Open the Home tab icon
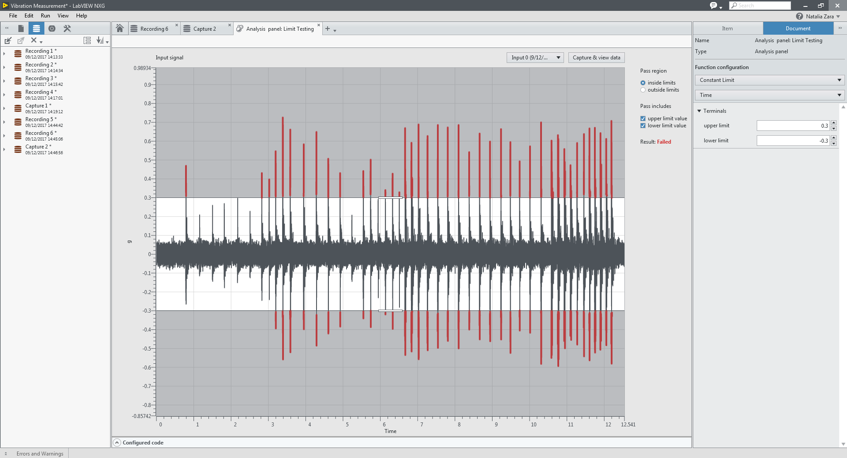847x458 pixels. coord(120,29)
